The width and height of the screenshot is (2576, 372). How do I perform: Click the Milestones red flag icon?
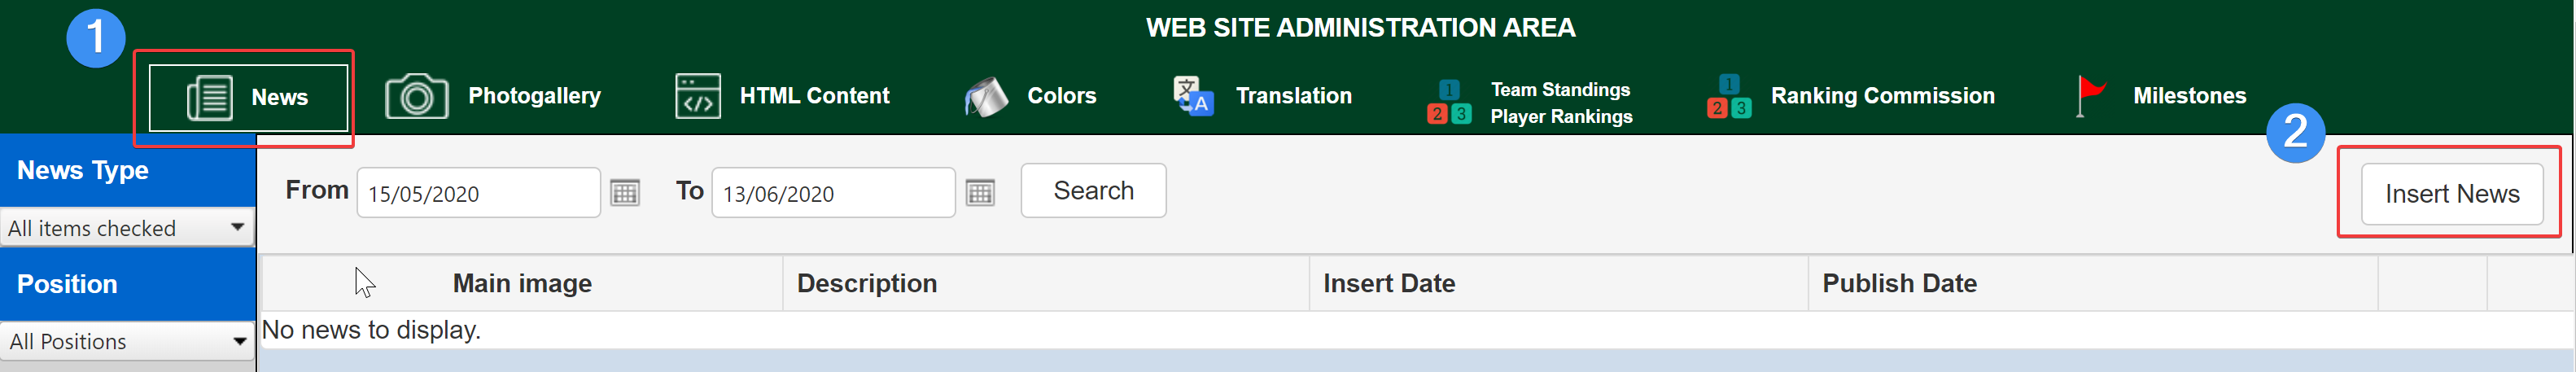[2091, 96]
